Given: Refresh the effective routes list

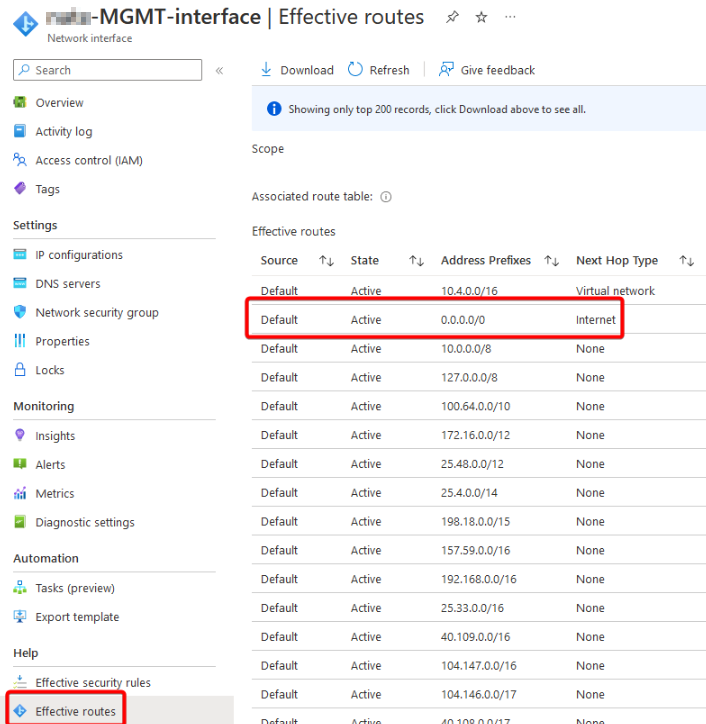Looking at the screenshot, I should point(378,70).
